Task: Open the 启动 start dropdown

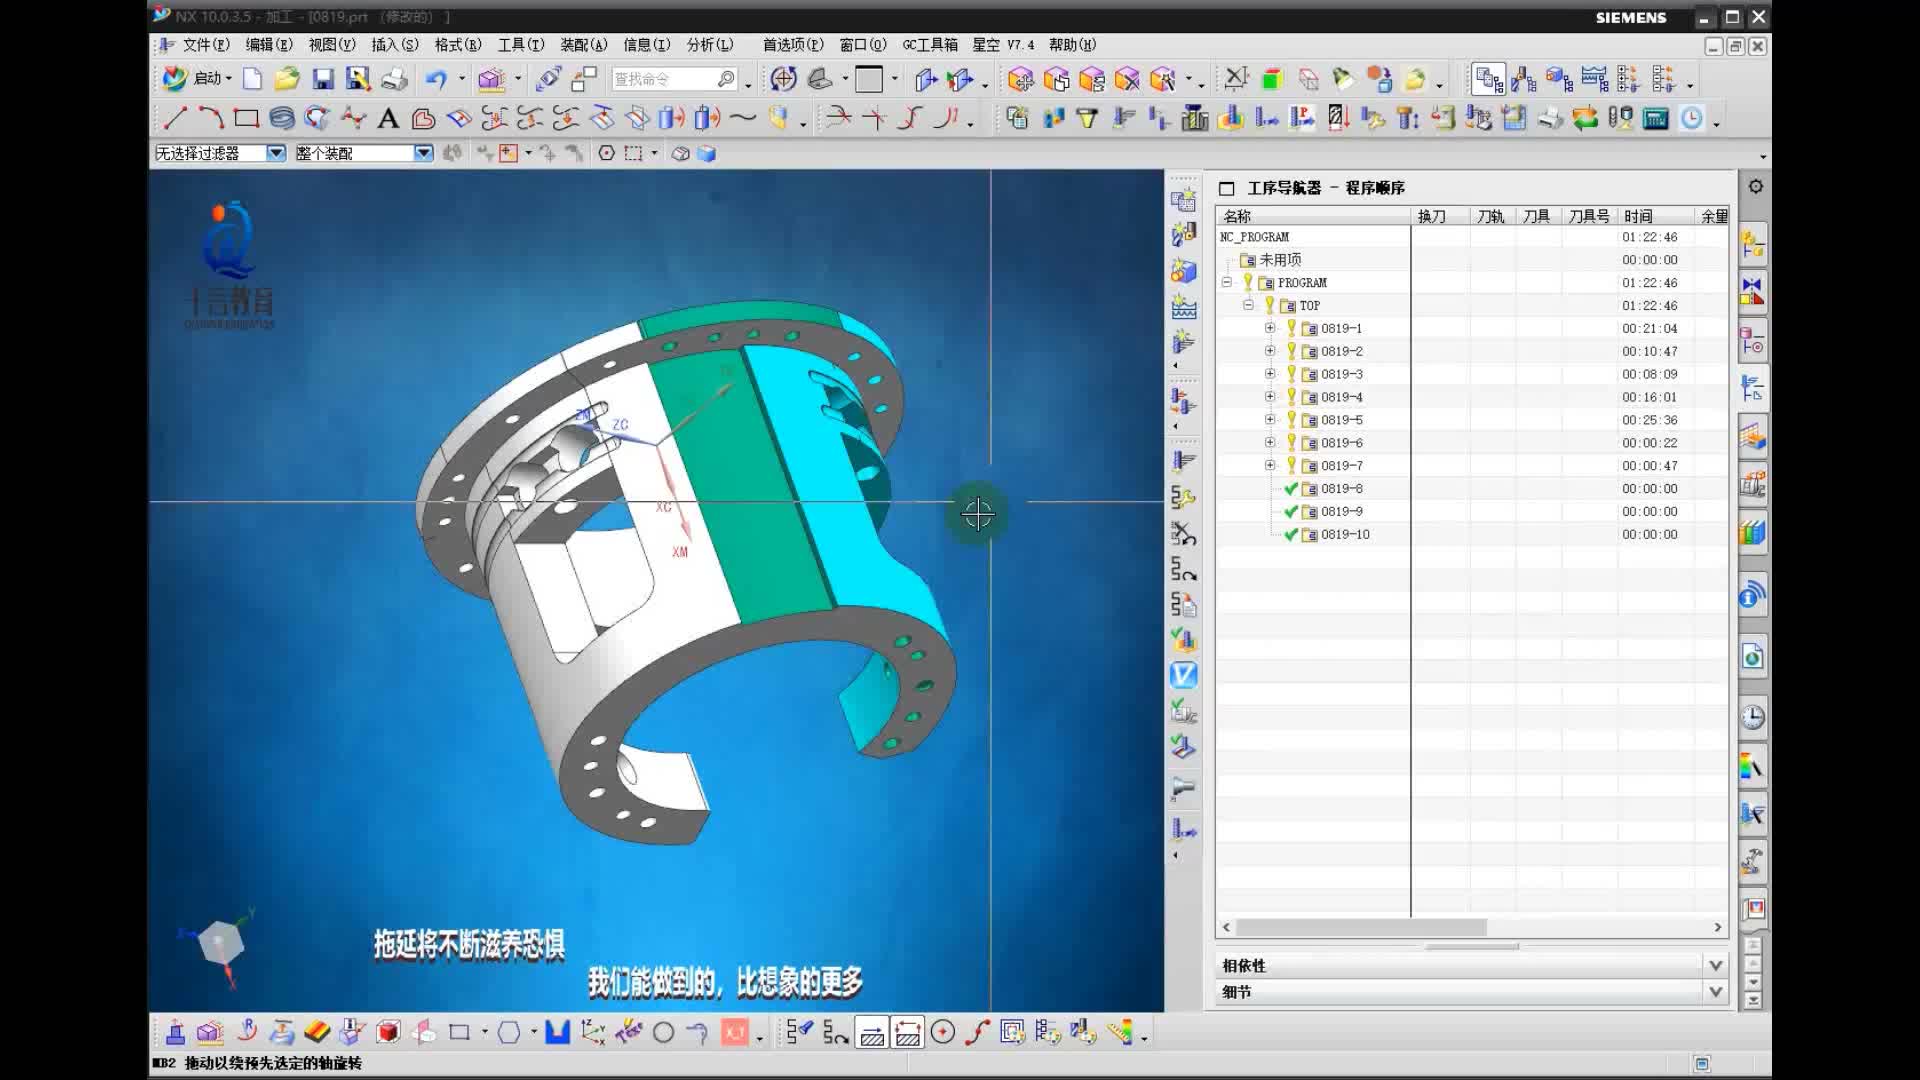Action: pyautogui.click(x=197, y=78)
